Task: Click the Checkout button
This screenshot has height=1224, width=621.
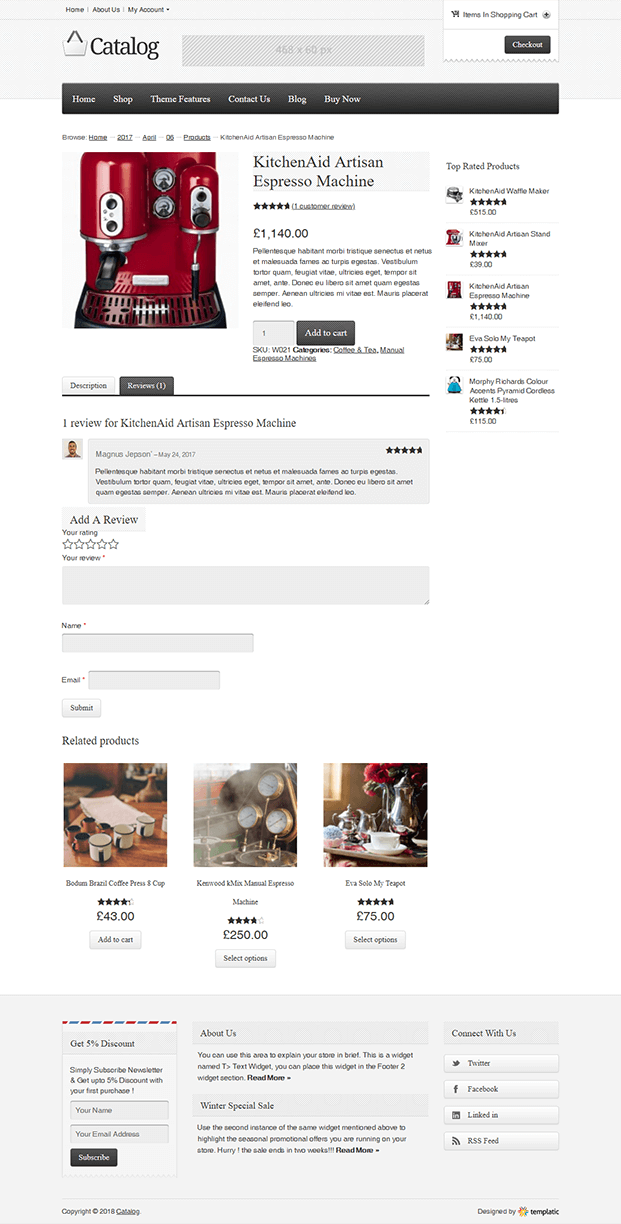Action: [527, 45]
